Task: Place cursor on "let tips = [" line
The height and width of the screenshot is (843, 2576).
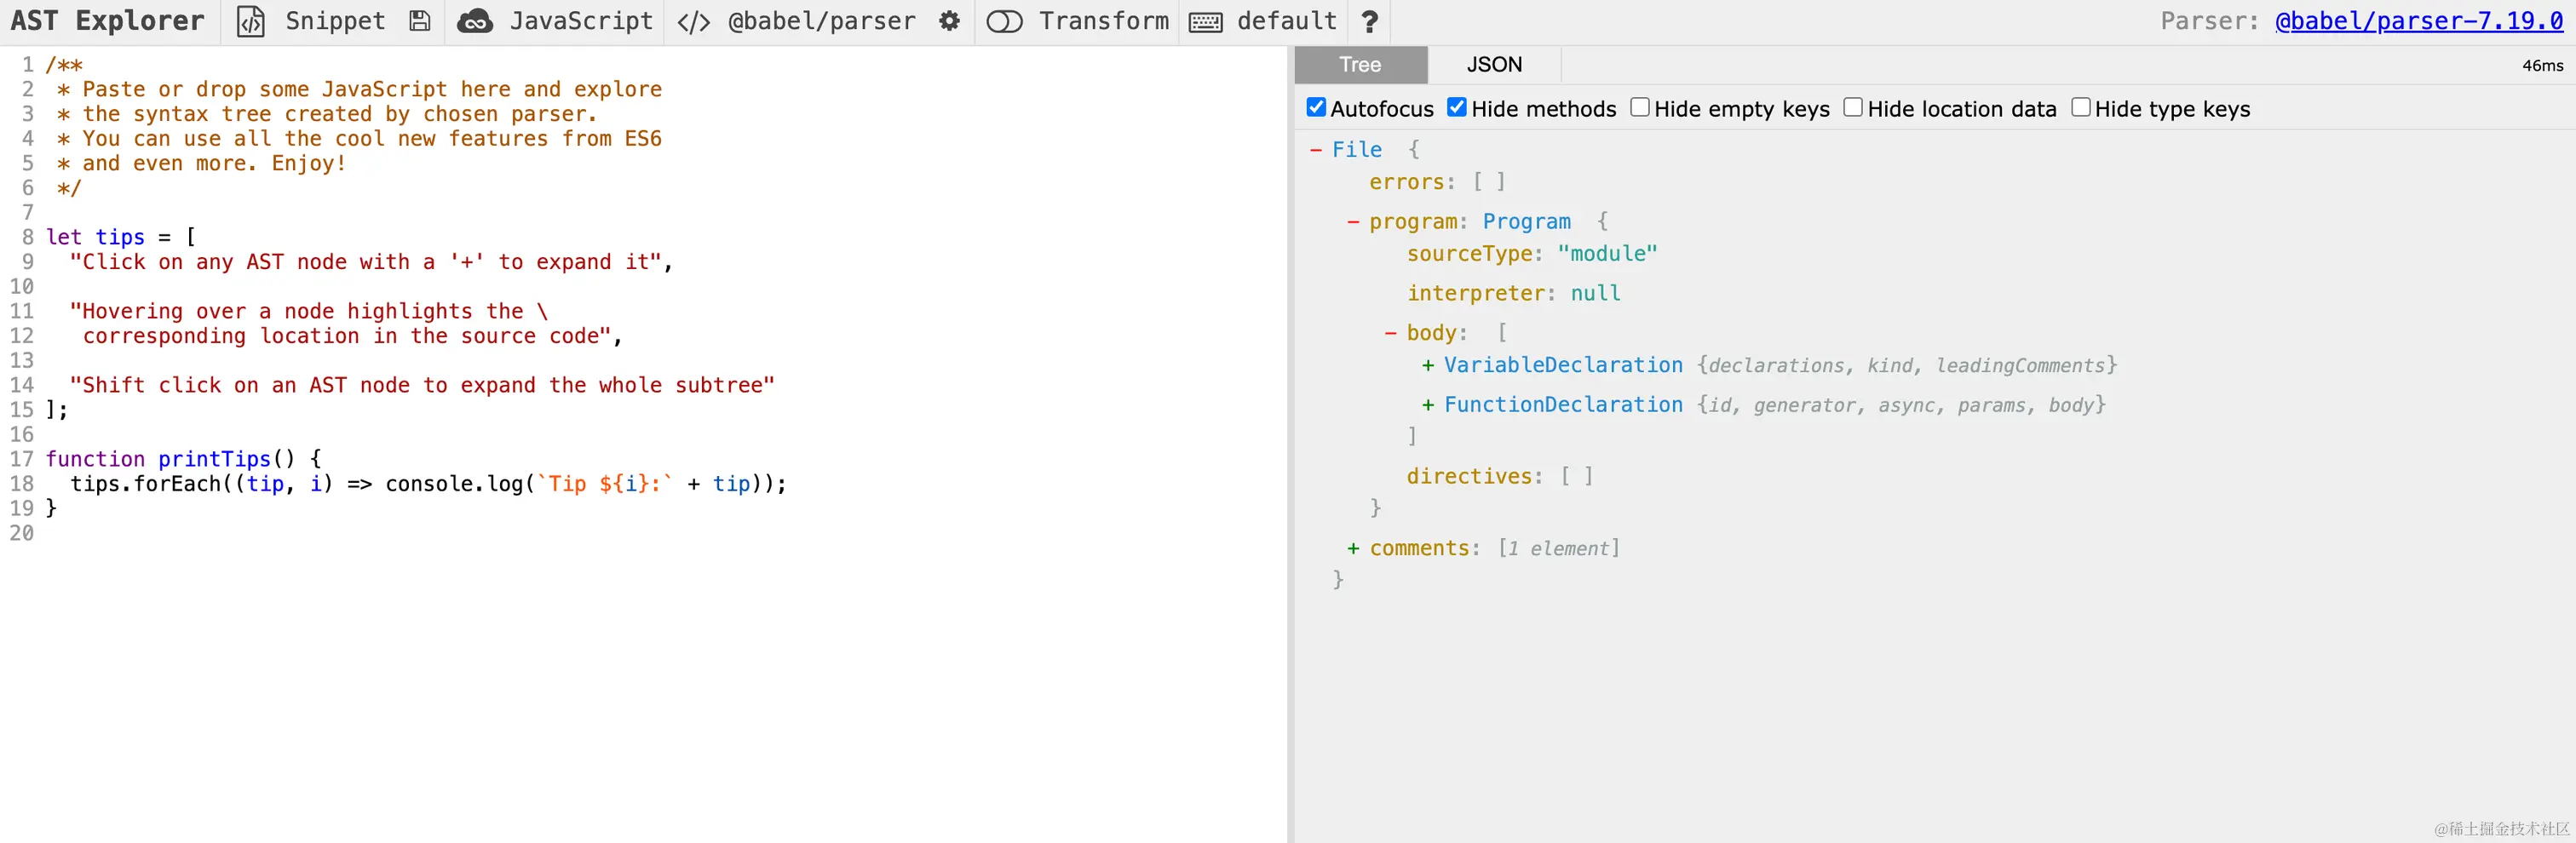Action: (121, 237)
